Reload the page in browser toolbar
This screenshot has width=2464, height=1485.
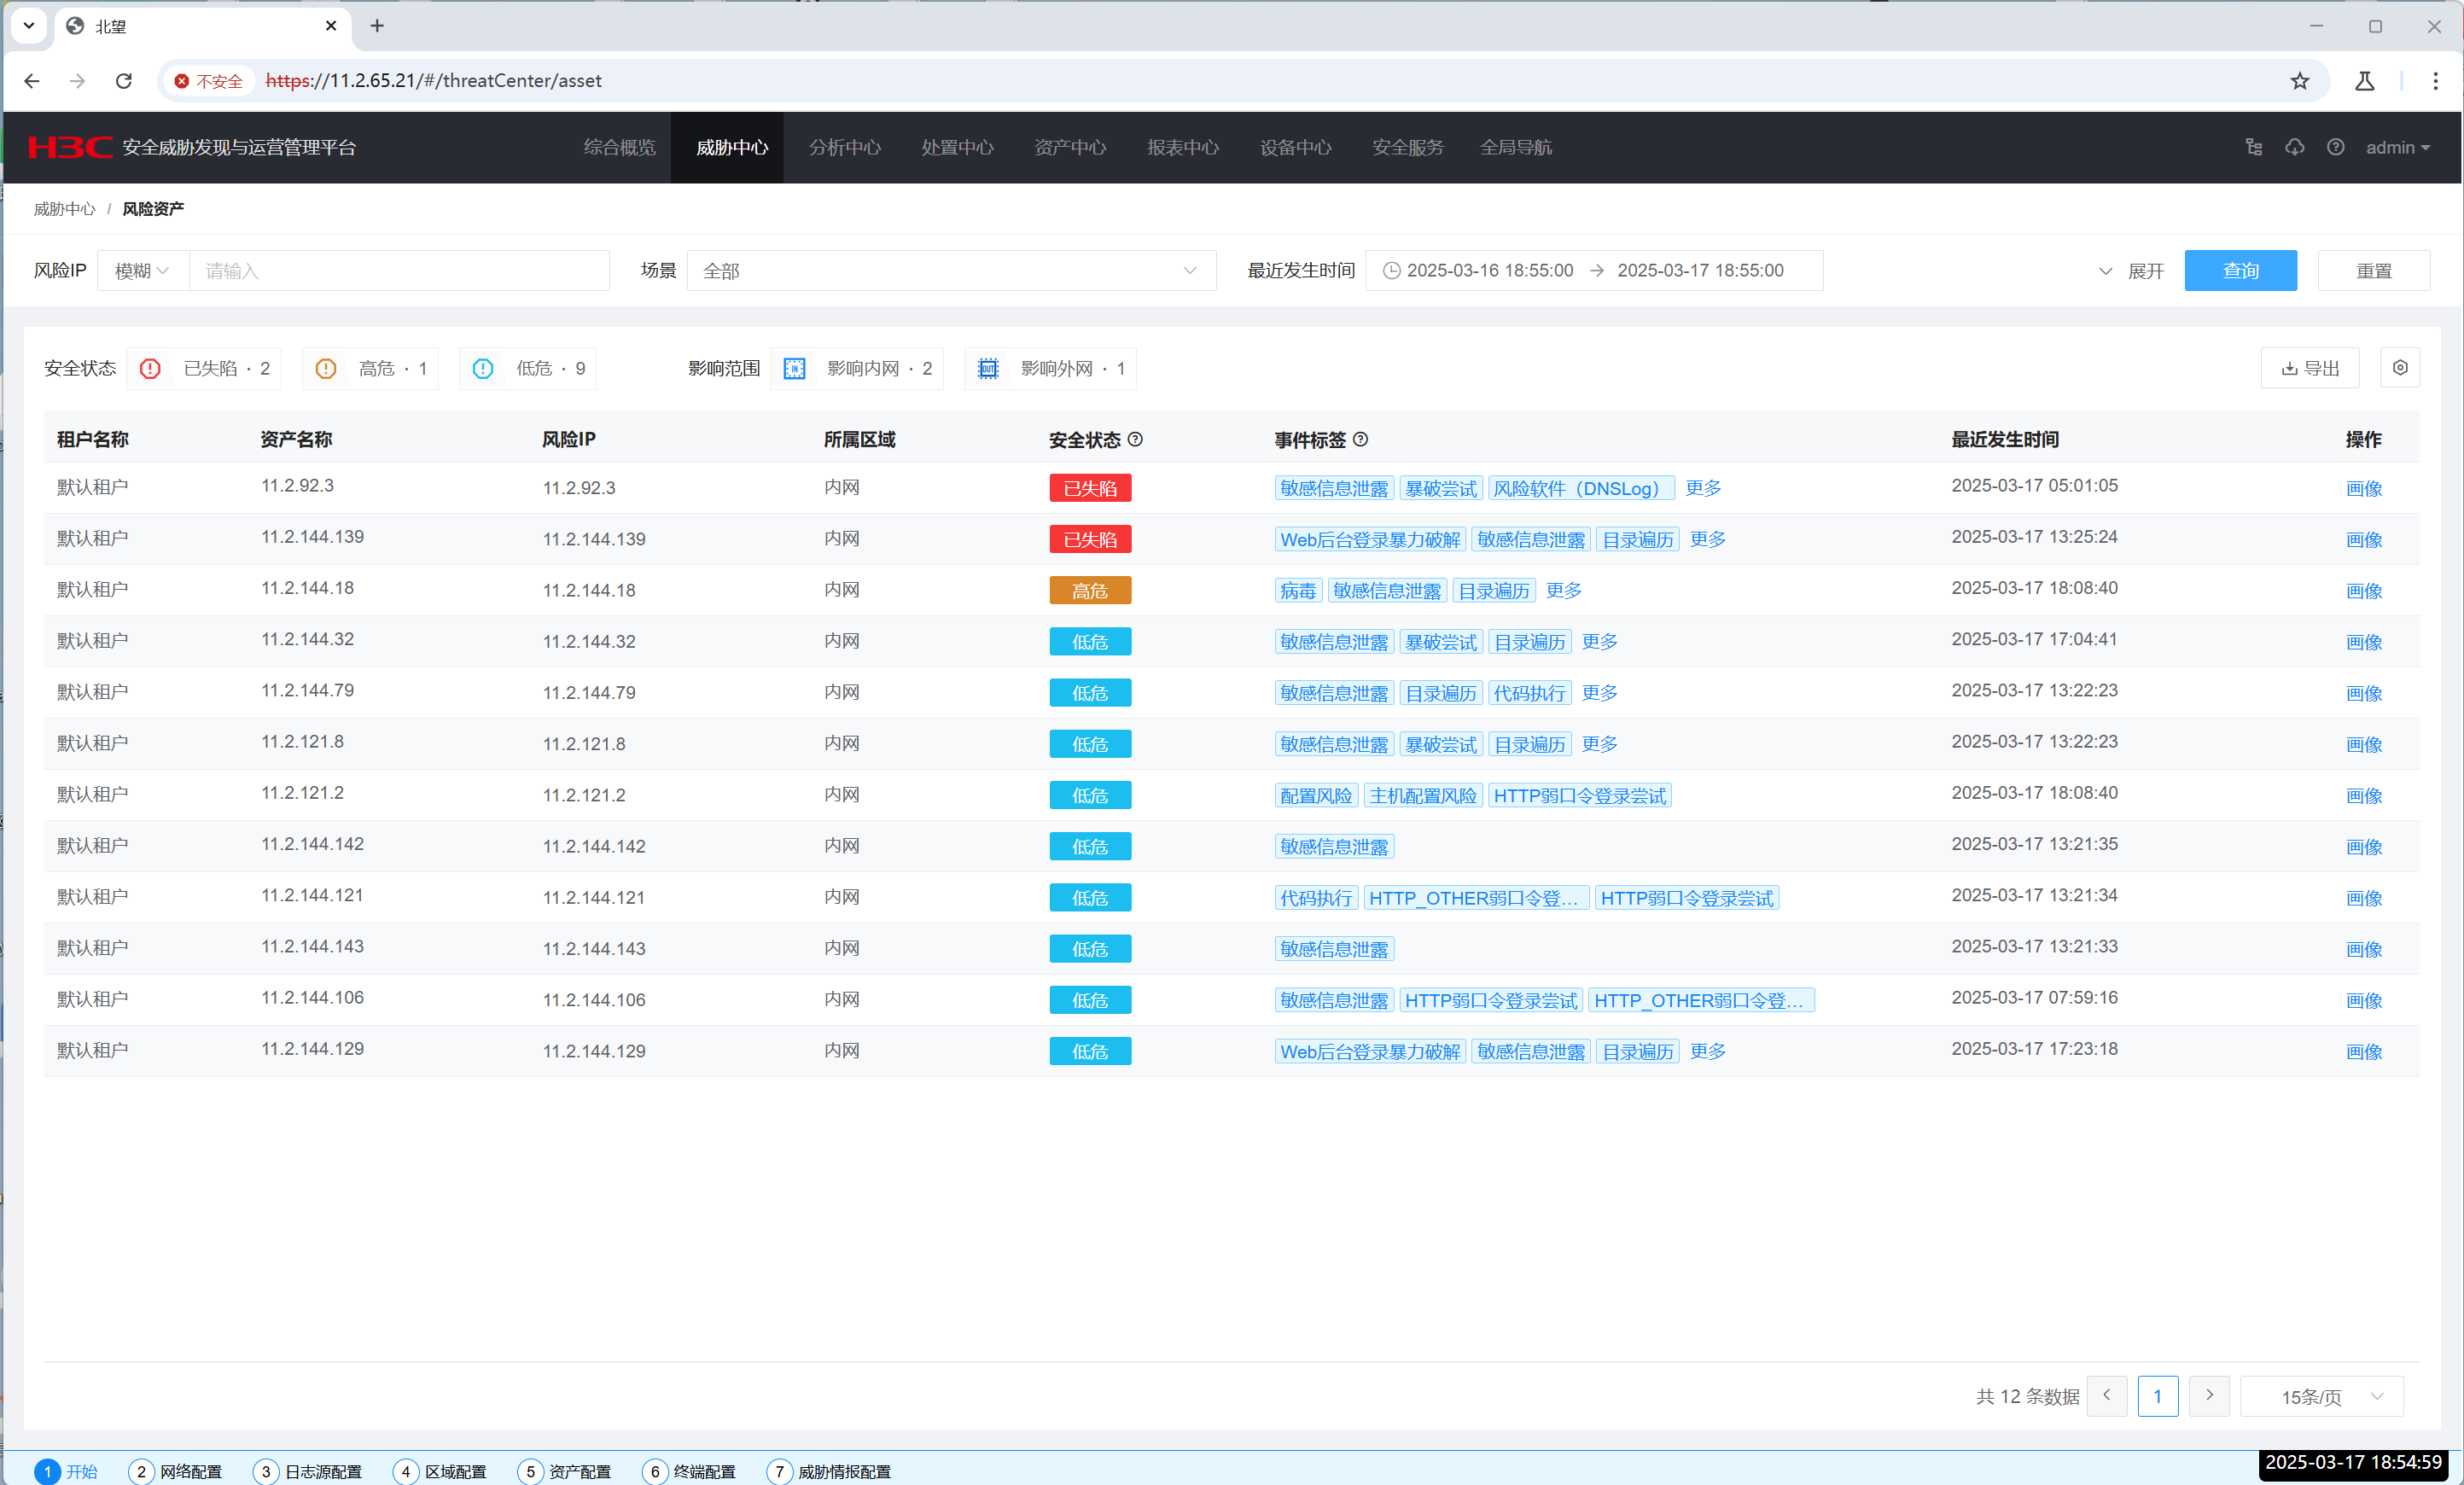(124, 81)
